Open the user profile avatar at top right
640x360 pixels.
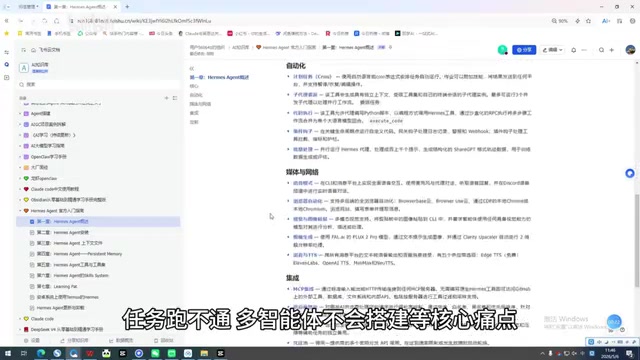(x=630, y=50)
